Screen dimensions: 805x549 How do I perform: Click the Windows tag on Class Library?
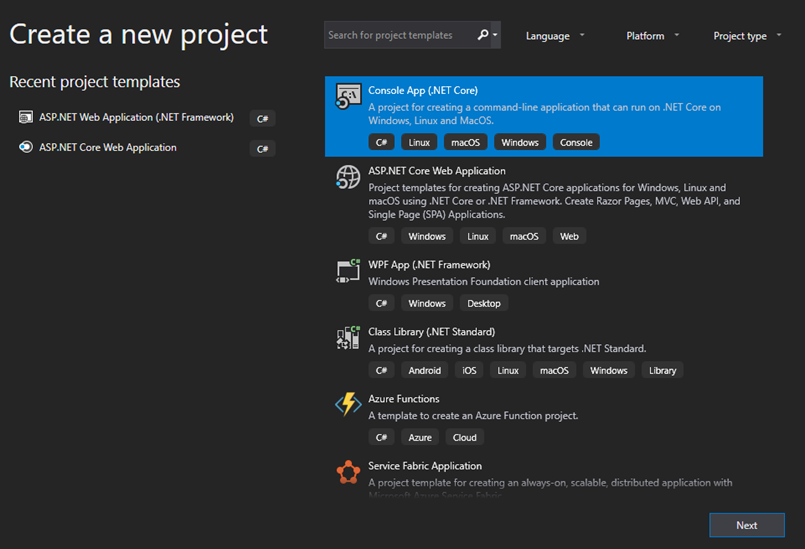(x=609, y=370)
